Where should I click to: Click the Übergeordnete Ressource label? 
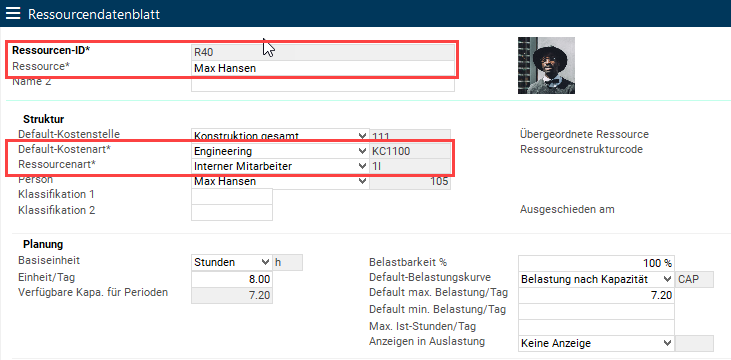click(x=584, y=134)
